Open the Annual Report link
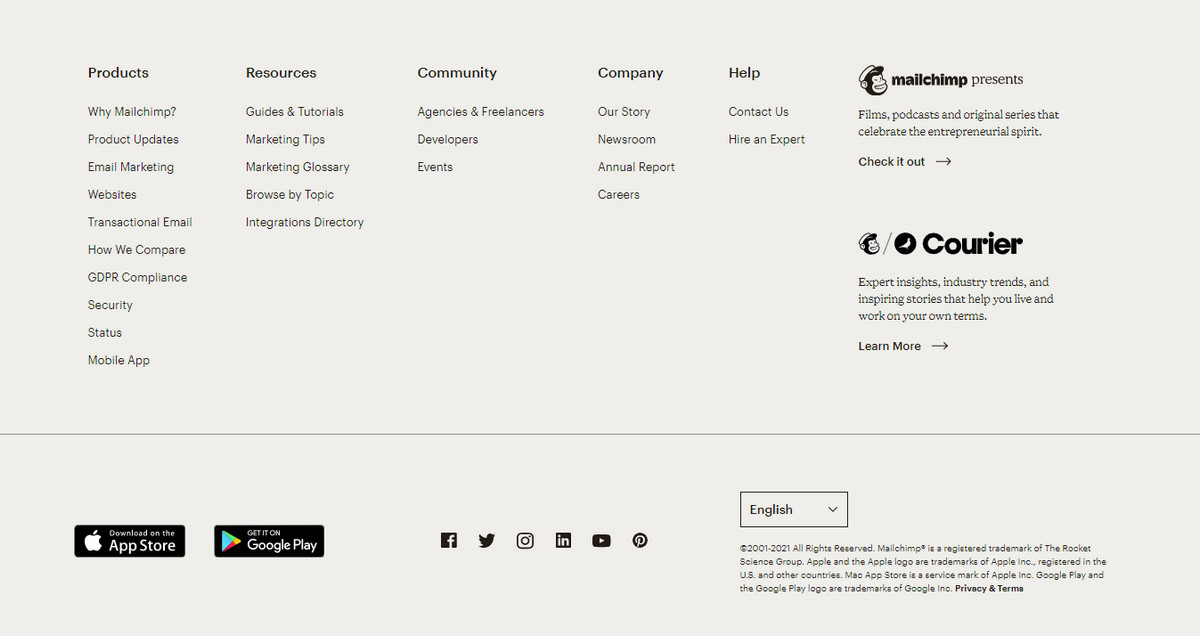 coord(636,167)
